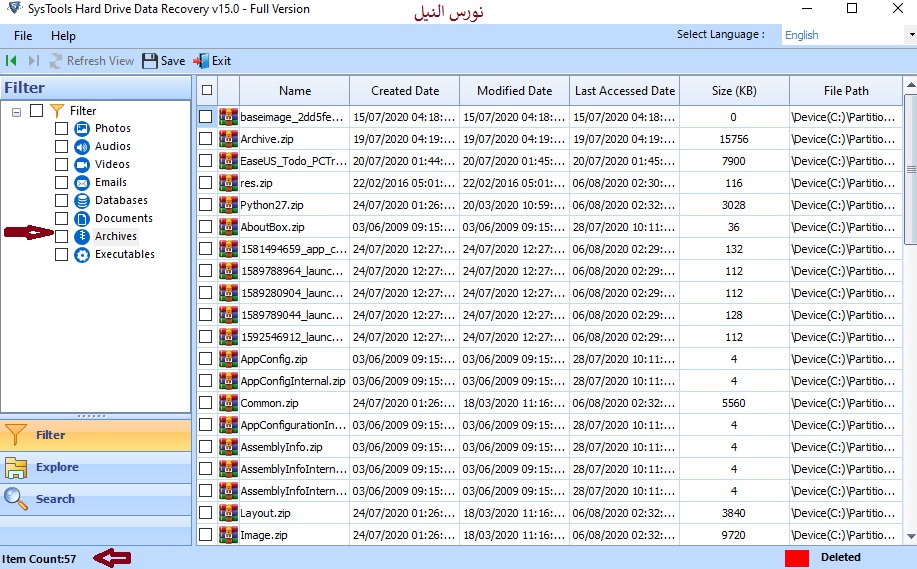
Task: Click the Audios speaker icon
Action: click(82, 147)
